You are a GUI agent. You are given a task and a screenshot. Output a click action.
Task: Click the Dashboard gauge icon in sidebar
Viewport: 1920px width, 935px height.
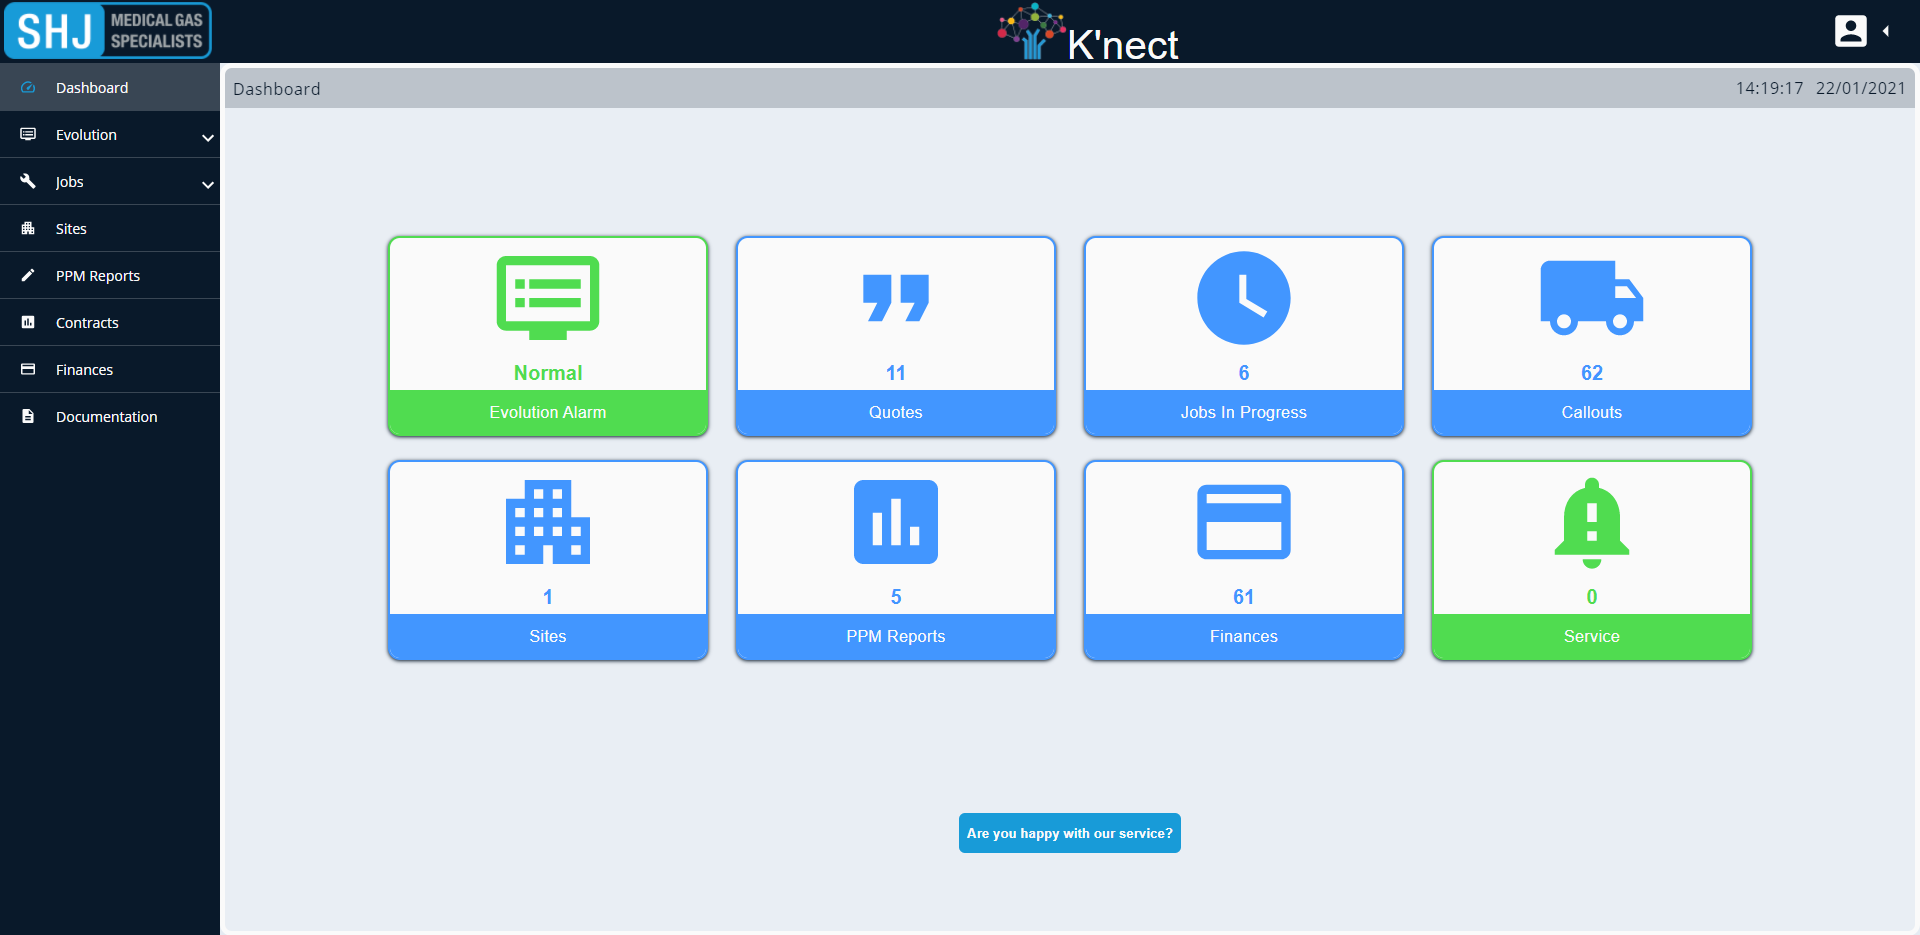pyautogui.click(x=28, y=87)
